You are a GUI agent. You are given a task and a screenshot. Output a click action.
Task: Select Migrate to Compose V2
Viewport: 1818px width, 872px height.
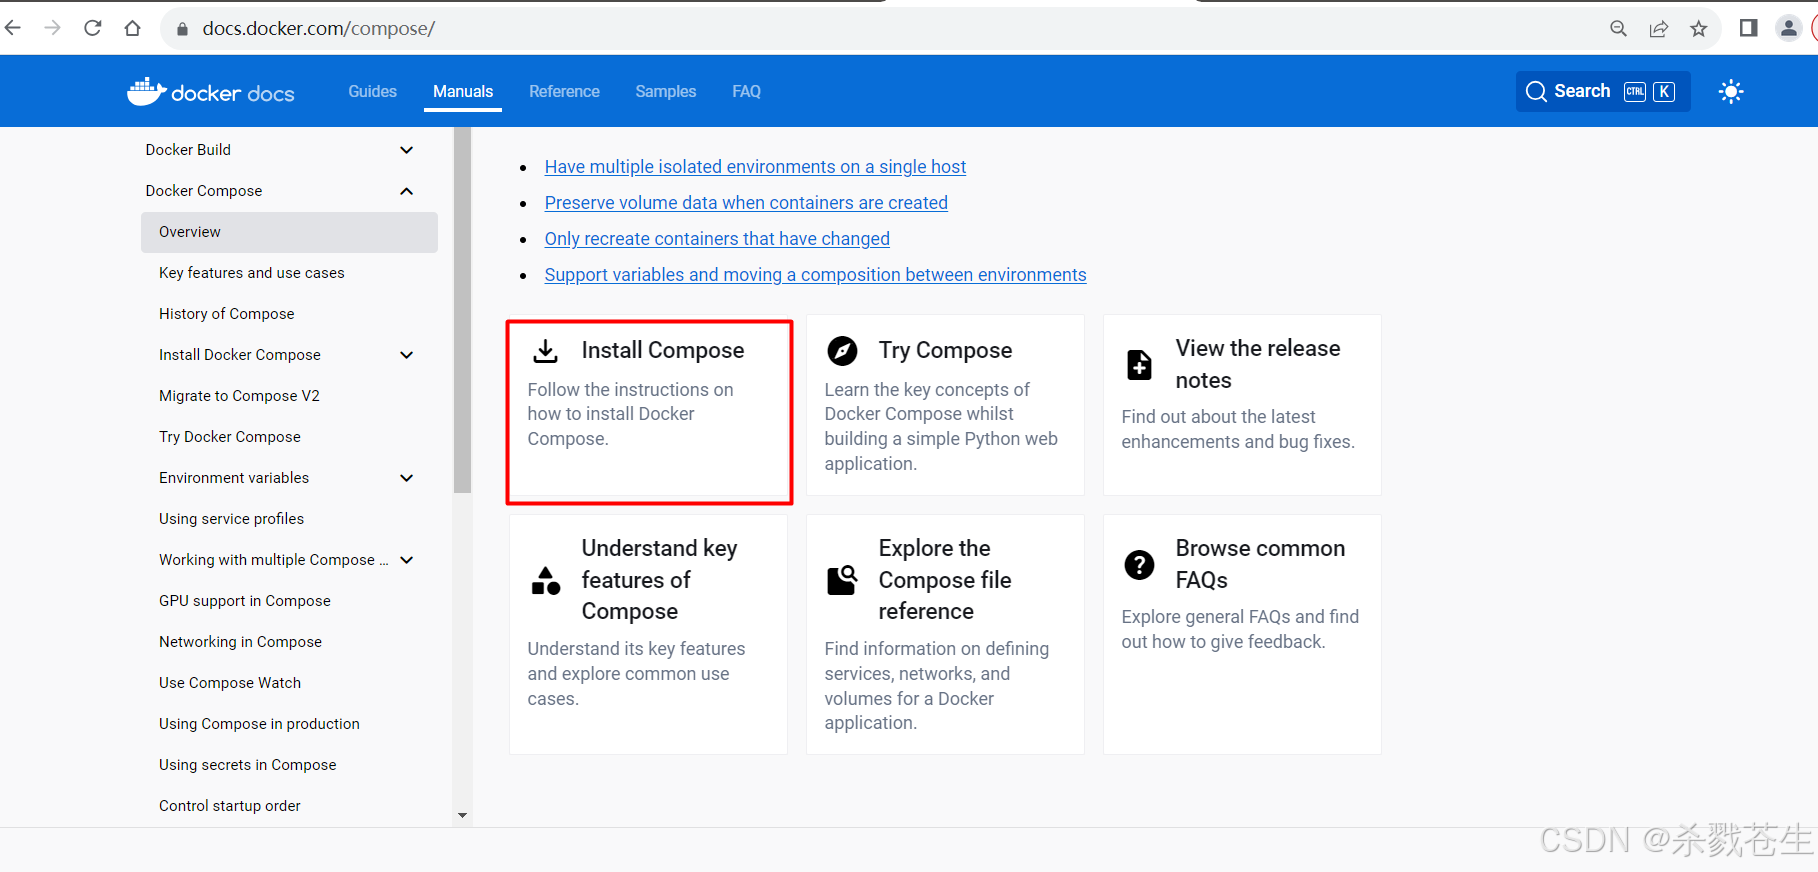click(239, 396)
